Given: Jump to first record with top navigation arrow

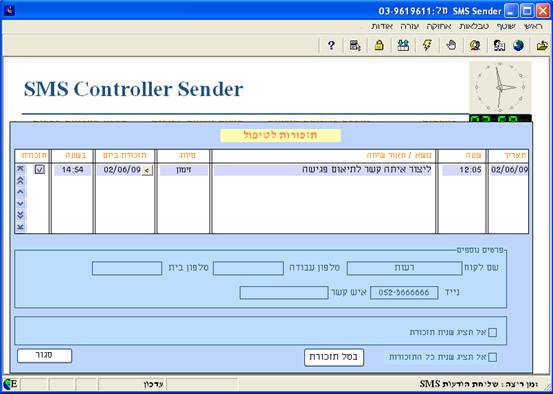Looking at the screenshot, I should (20, 169).
